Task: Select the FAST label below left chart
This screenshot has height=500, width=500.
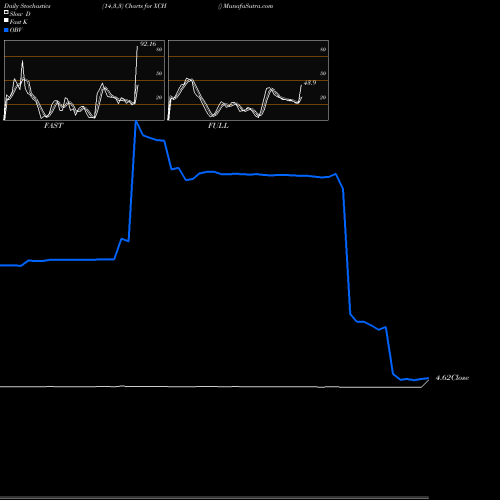Action: (x=53, y=126)
